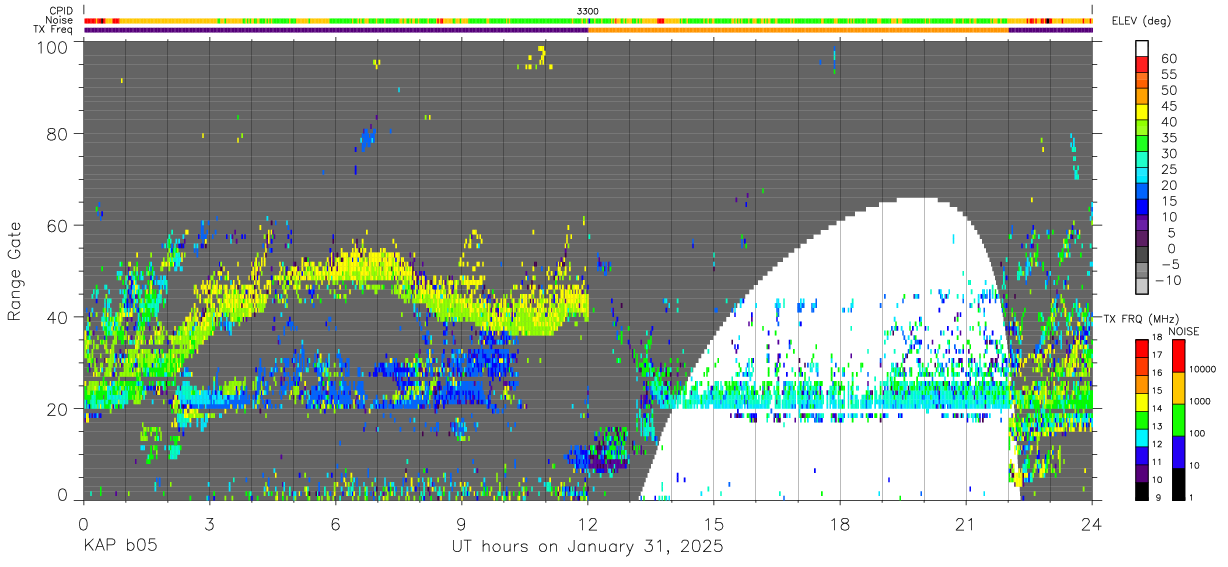1228x567 pixels.
Task: Click the '24' tick on UT hours axis
Action: (1092, 523)
